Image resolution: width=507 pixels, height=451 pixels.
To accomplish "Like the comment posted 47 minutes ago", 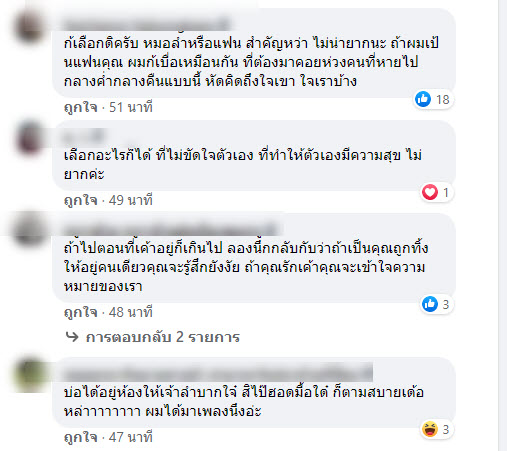I will point(81,437).
